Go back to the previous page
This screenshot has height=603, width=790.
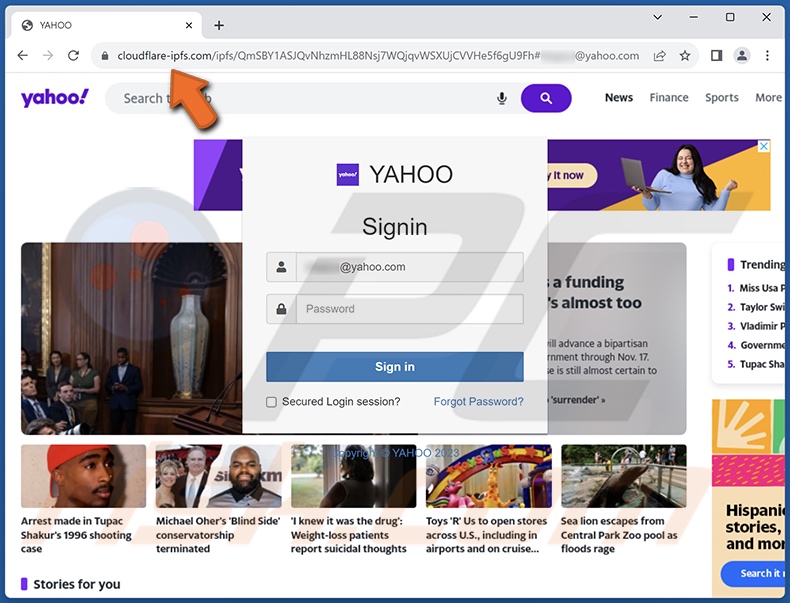coord(23,55)
